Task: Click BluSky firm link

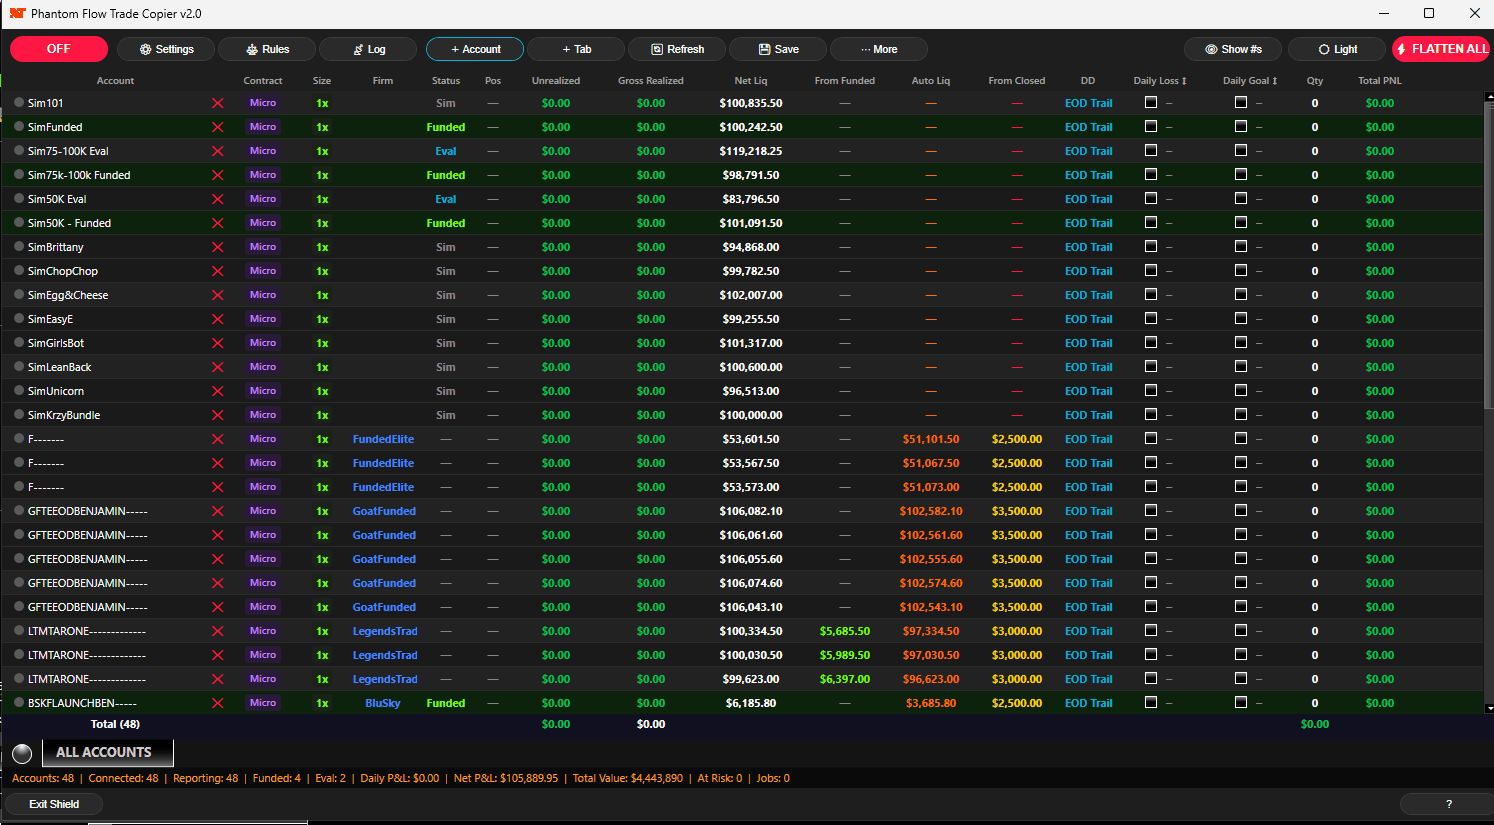Action: (383, 703)
